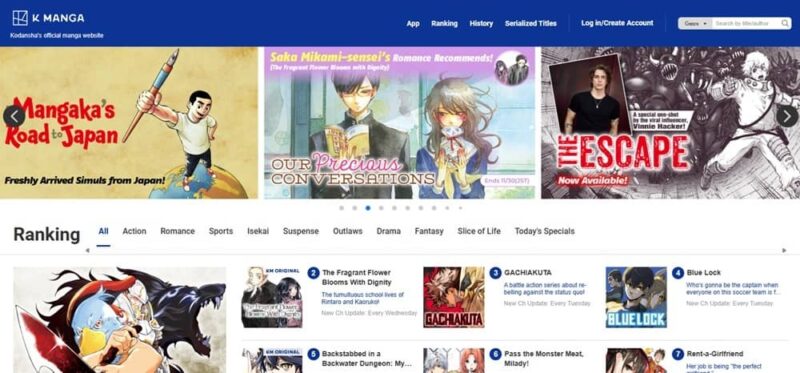Click GACHIAKUTA 'New Ch Update: Every Tuesday' text
This screenshot has width=800, height=373.
547,303
